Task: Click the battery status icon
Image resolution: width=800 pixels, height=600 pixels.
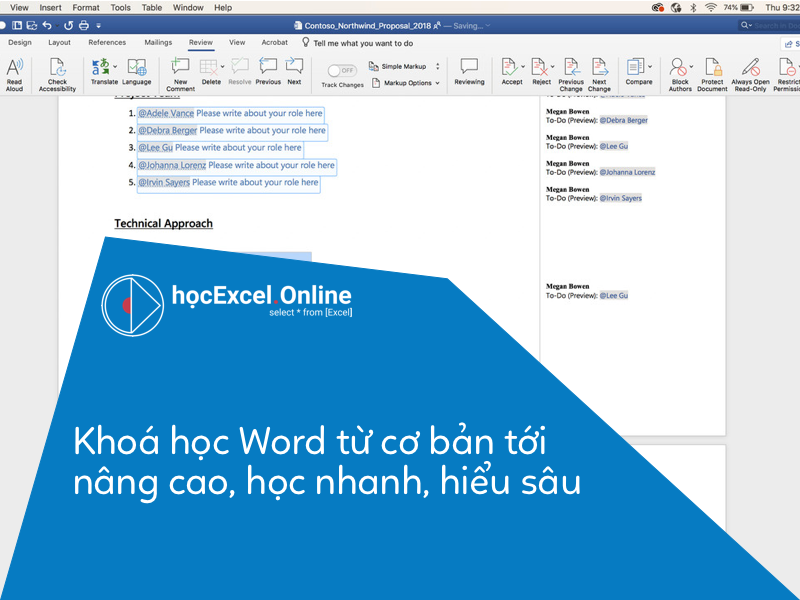Action: tap(747, 8)
